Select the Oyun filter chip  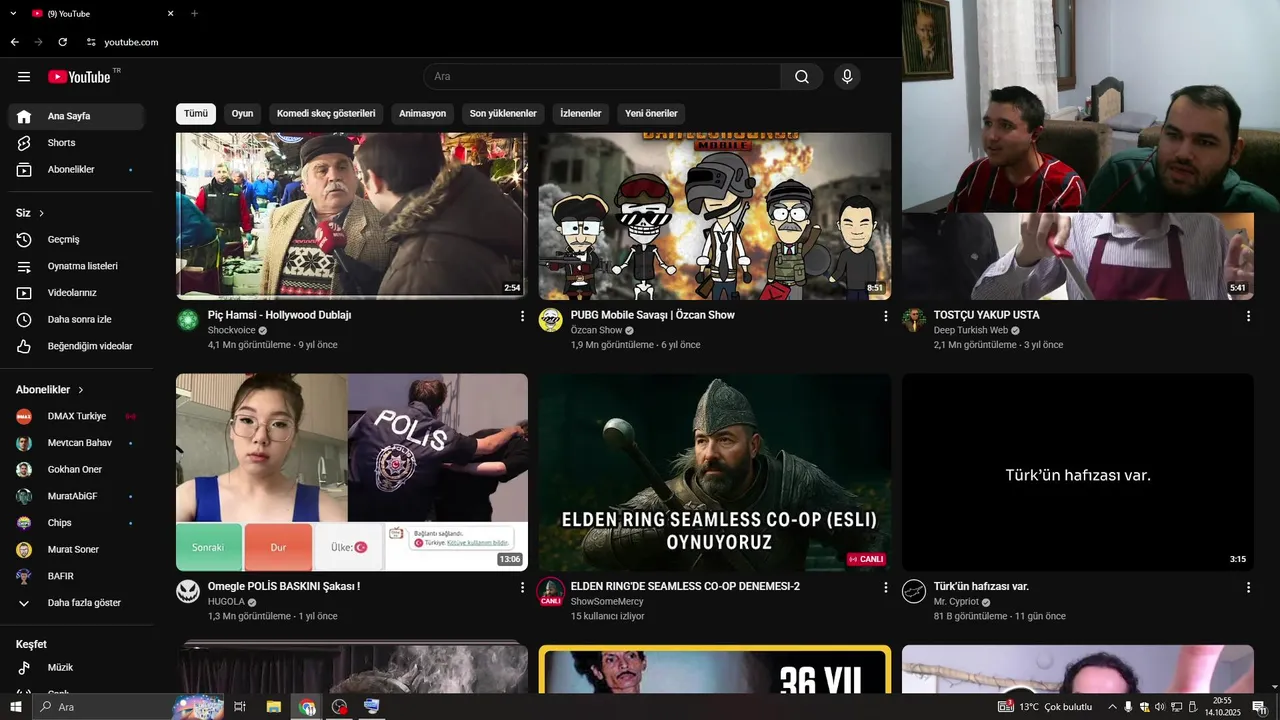(243, 113)
